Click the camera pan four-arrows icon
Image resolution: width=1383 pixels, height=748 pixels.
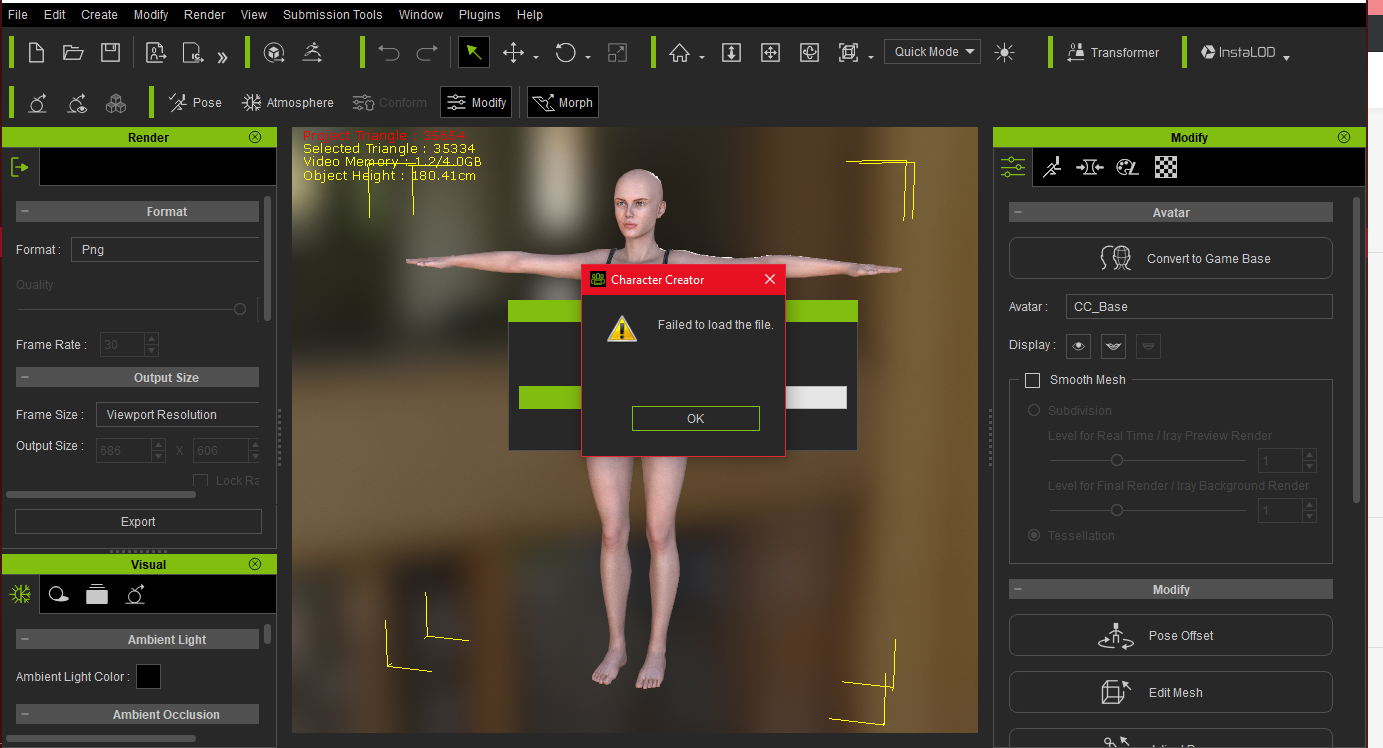[x=770, y=53]
